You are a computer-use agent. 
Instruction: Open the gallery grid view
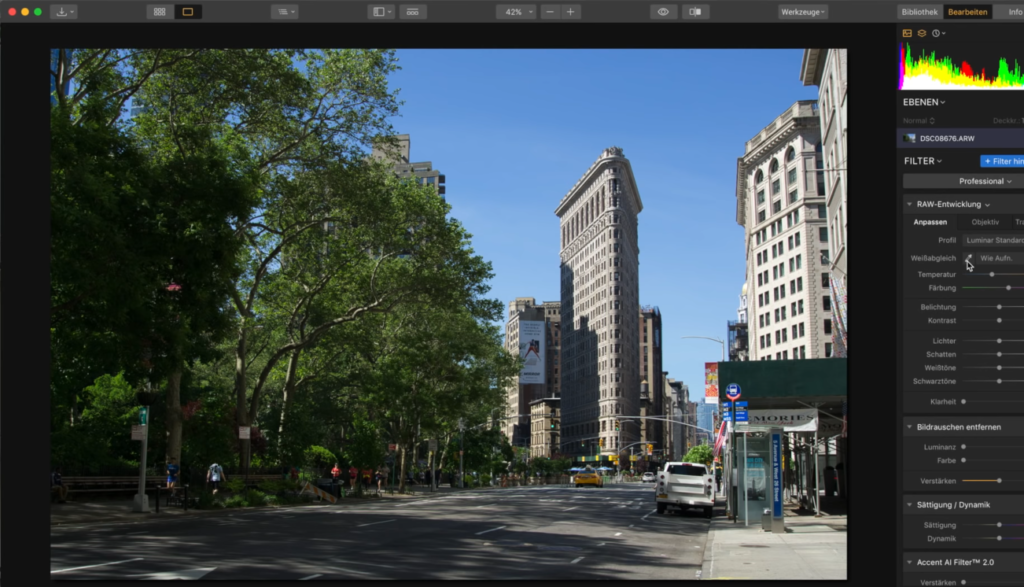pos(157,11)
